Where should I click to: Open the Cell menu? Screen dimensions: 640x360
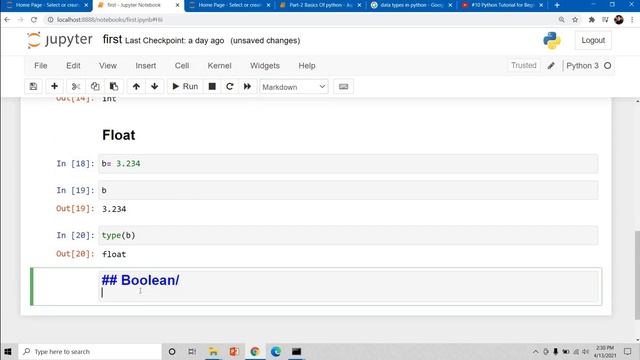pos(182,66)
